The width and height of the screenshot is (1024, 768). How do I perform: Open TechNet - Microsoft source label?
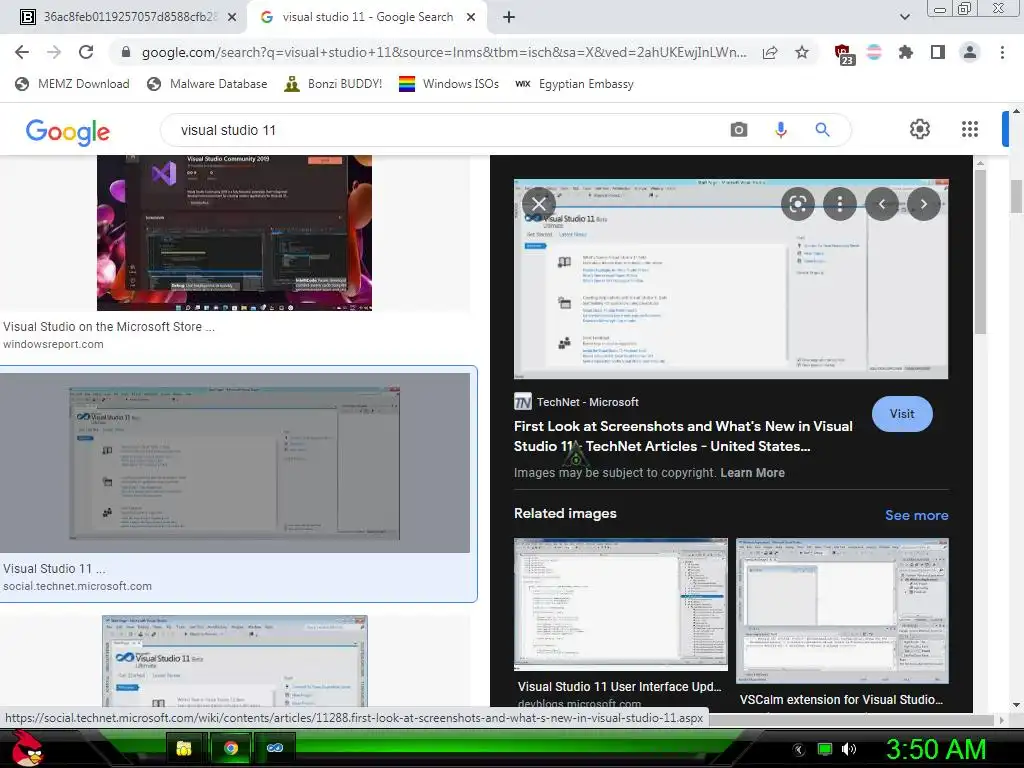click(576, 402)
